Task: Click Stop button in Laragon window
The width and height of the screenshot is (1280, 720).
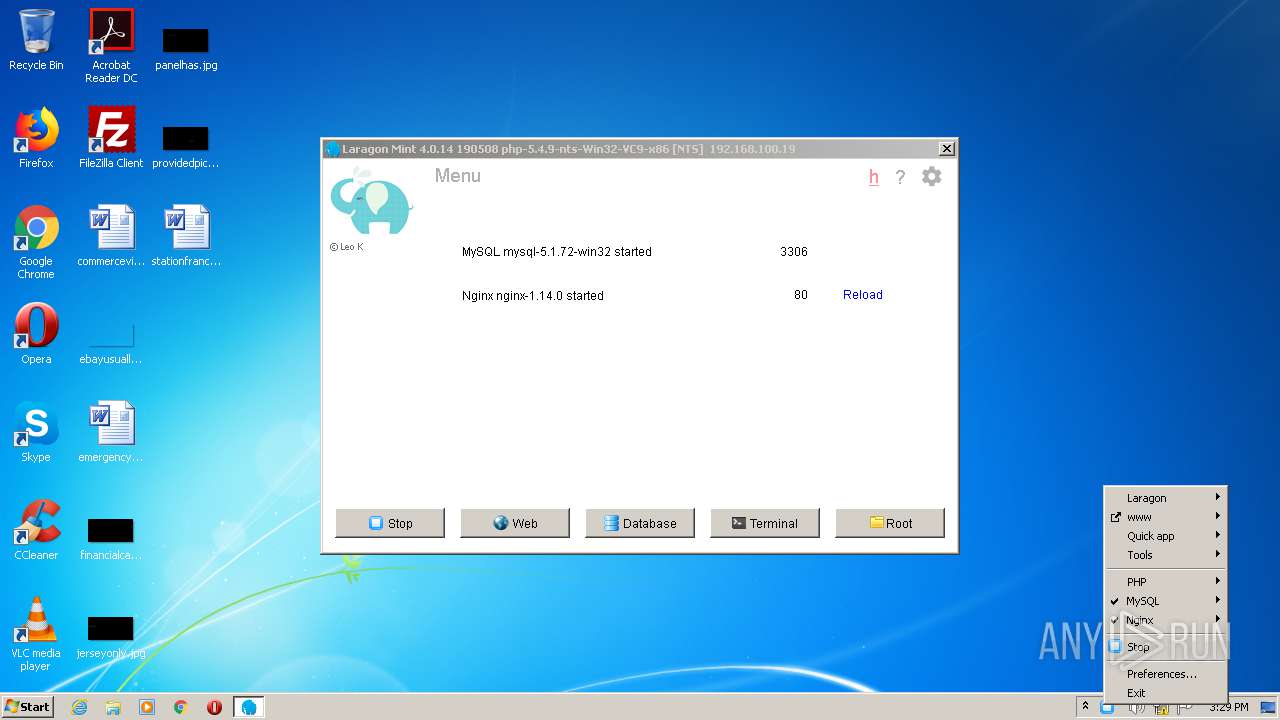Action: click(390, 523)
